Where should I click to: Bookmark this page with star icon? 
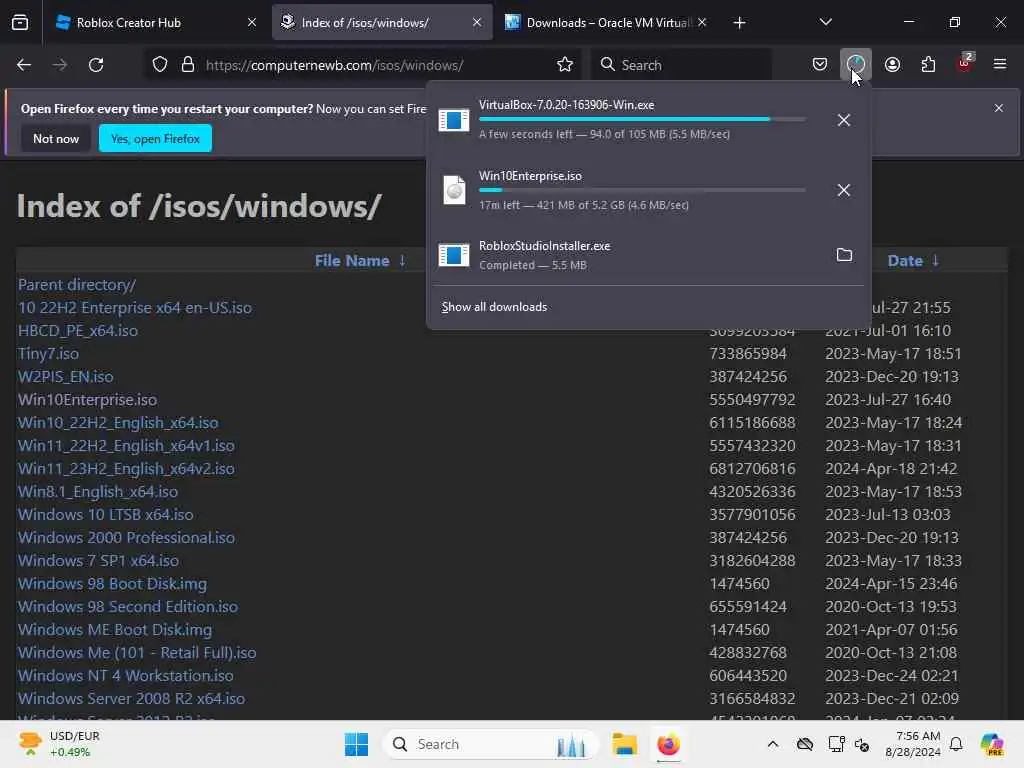(x=565, y=65)
